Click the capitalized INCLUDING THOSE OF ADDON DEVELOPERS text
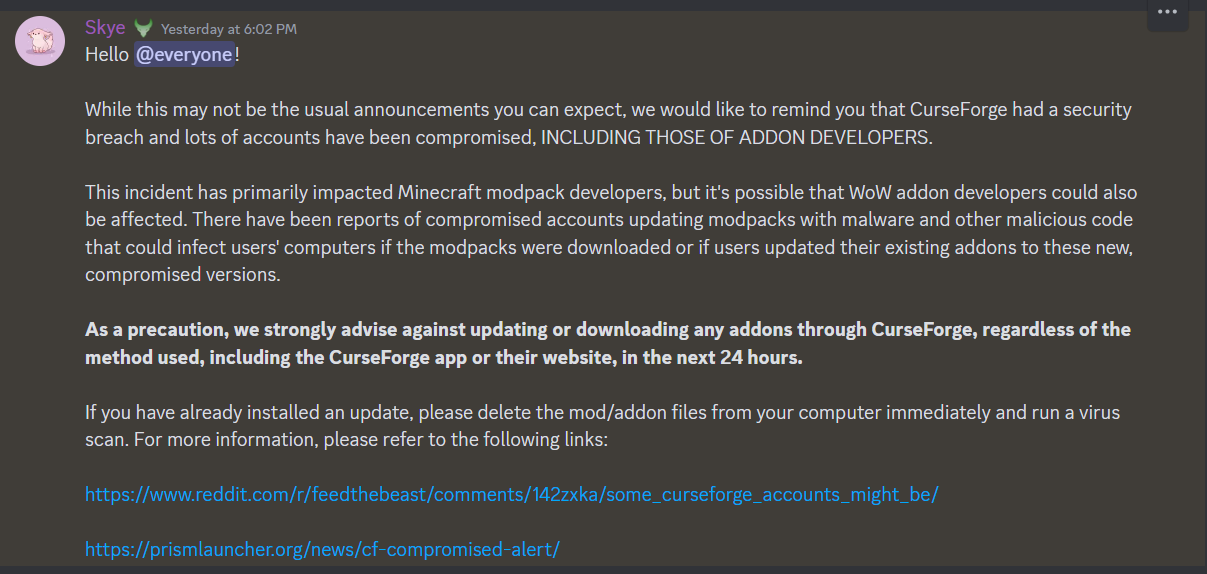 pos(736,137)
